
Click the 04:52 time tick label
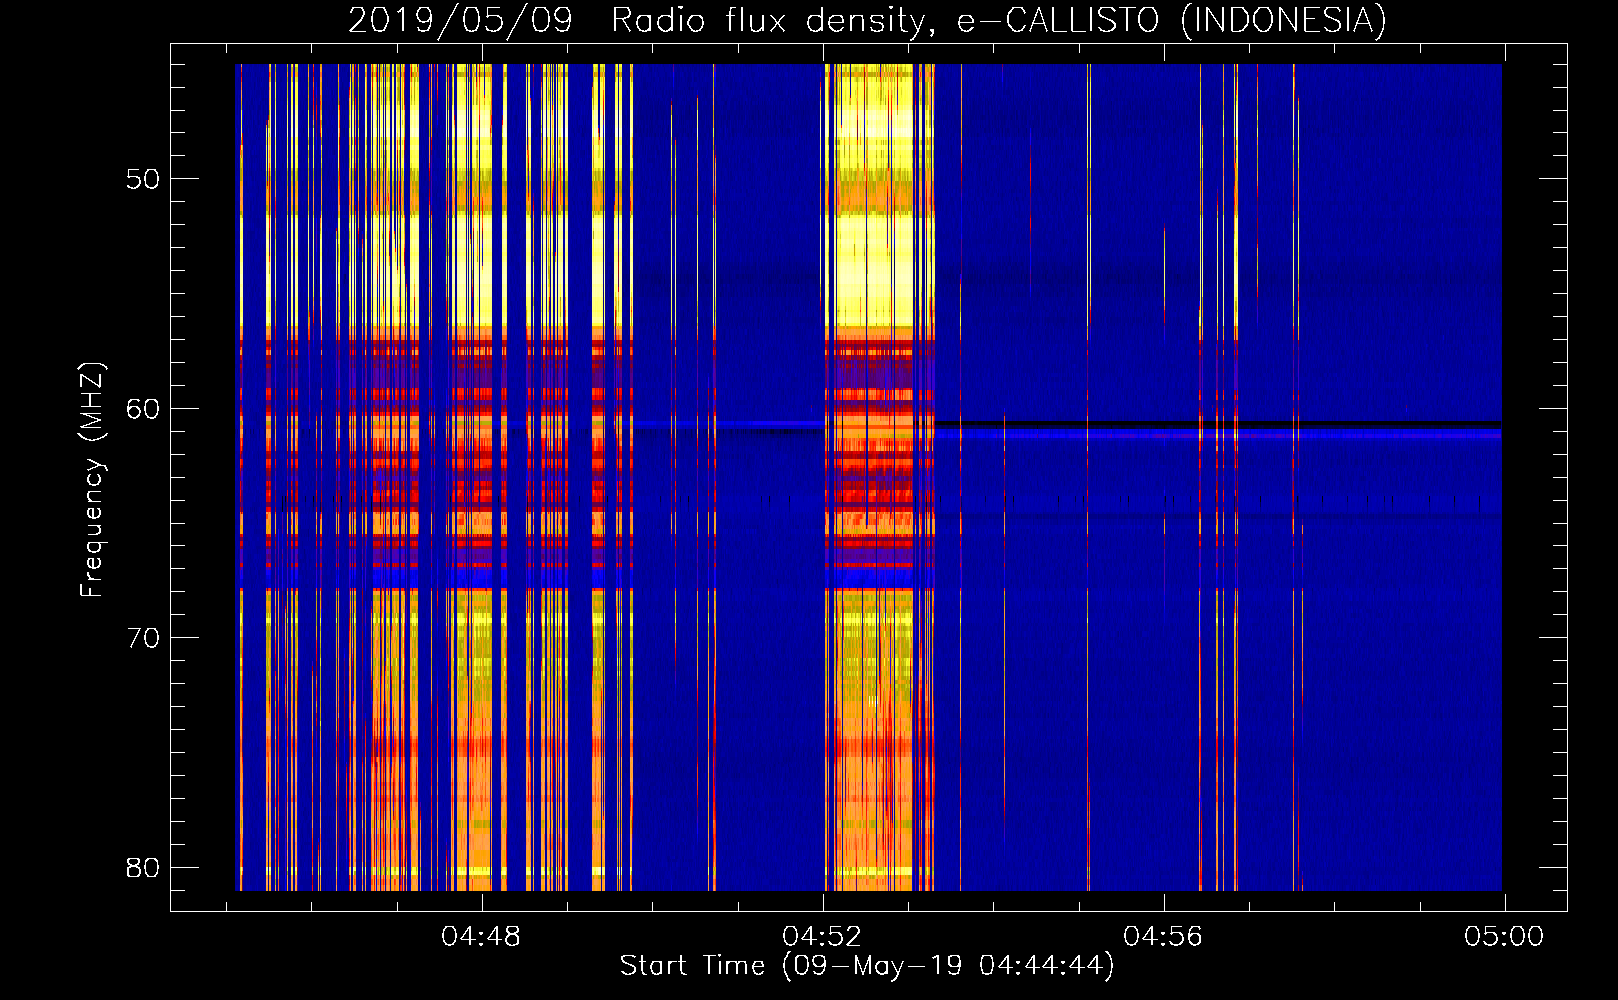[822, 937]
